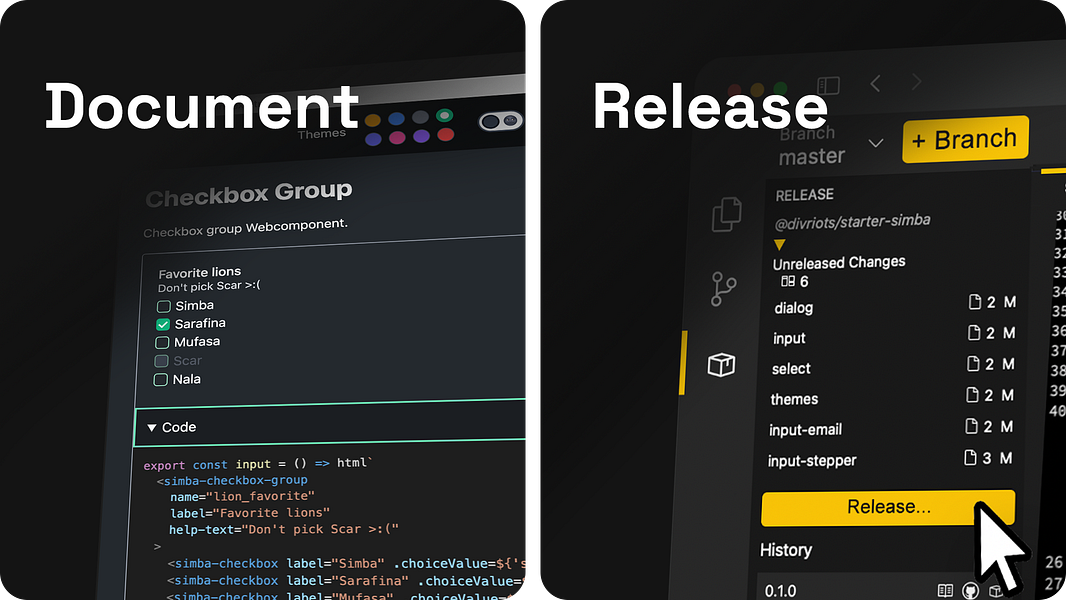Go back with the left chevron
The image size is (1066, 600).
point(876,84)
